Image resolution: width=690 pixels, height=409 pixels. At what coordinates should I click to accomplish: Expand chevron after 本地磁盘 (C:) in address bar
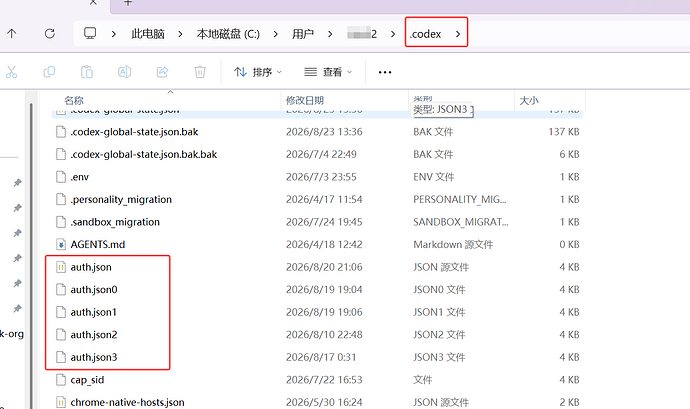coord(275,34)
